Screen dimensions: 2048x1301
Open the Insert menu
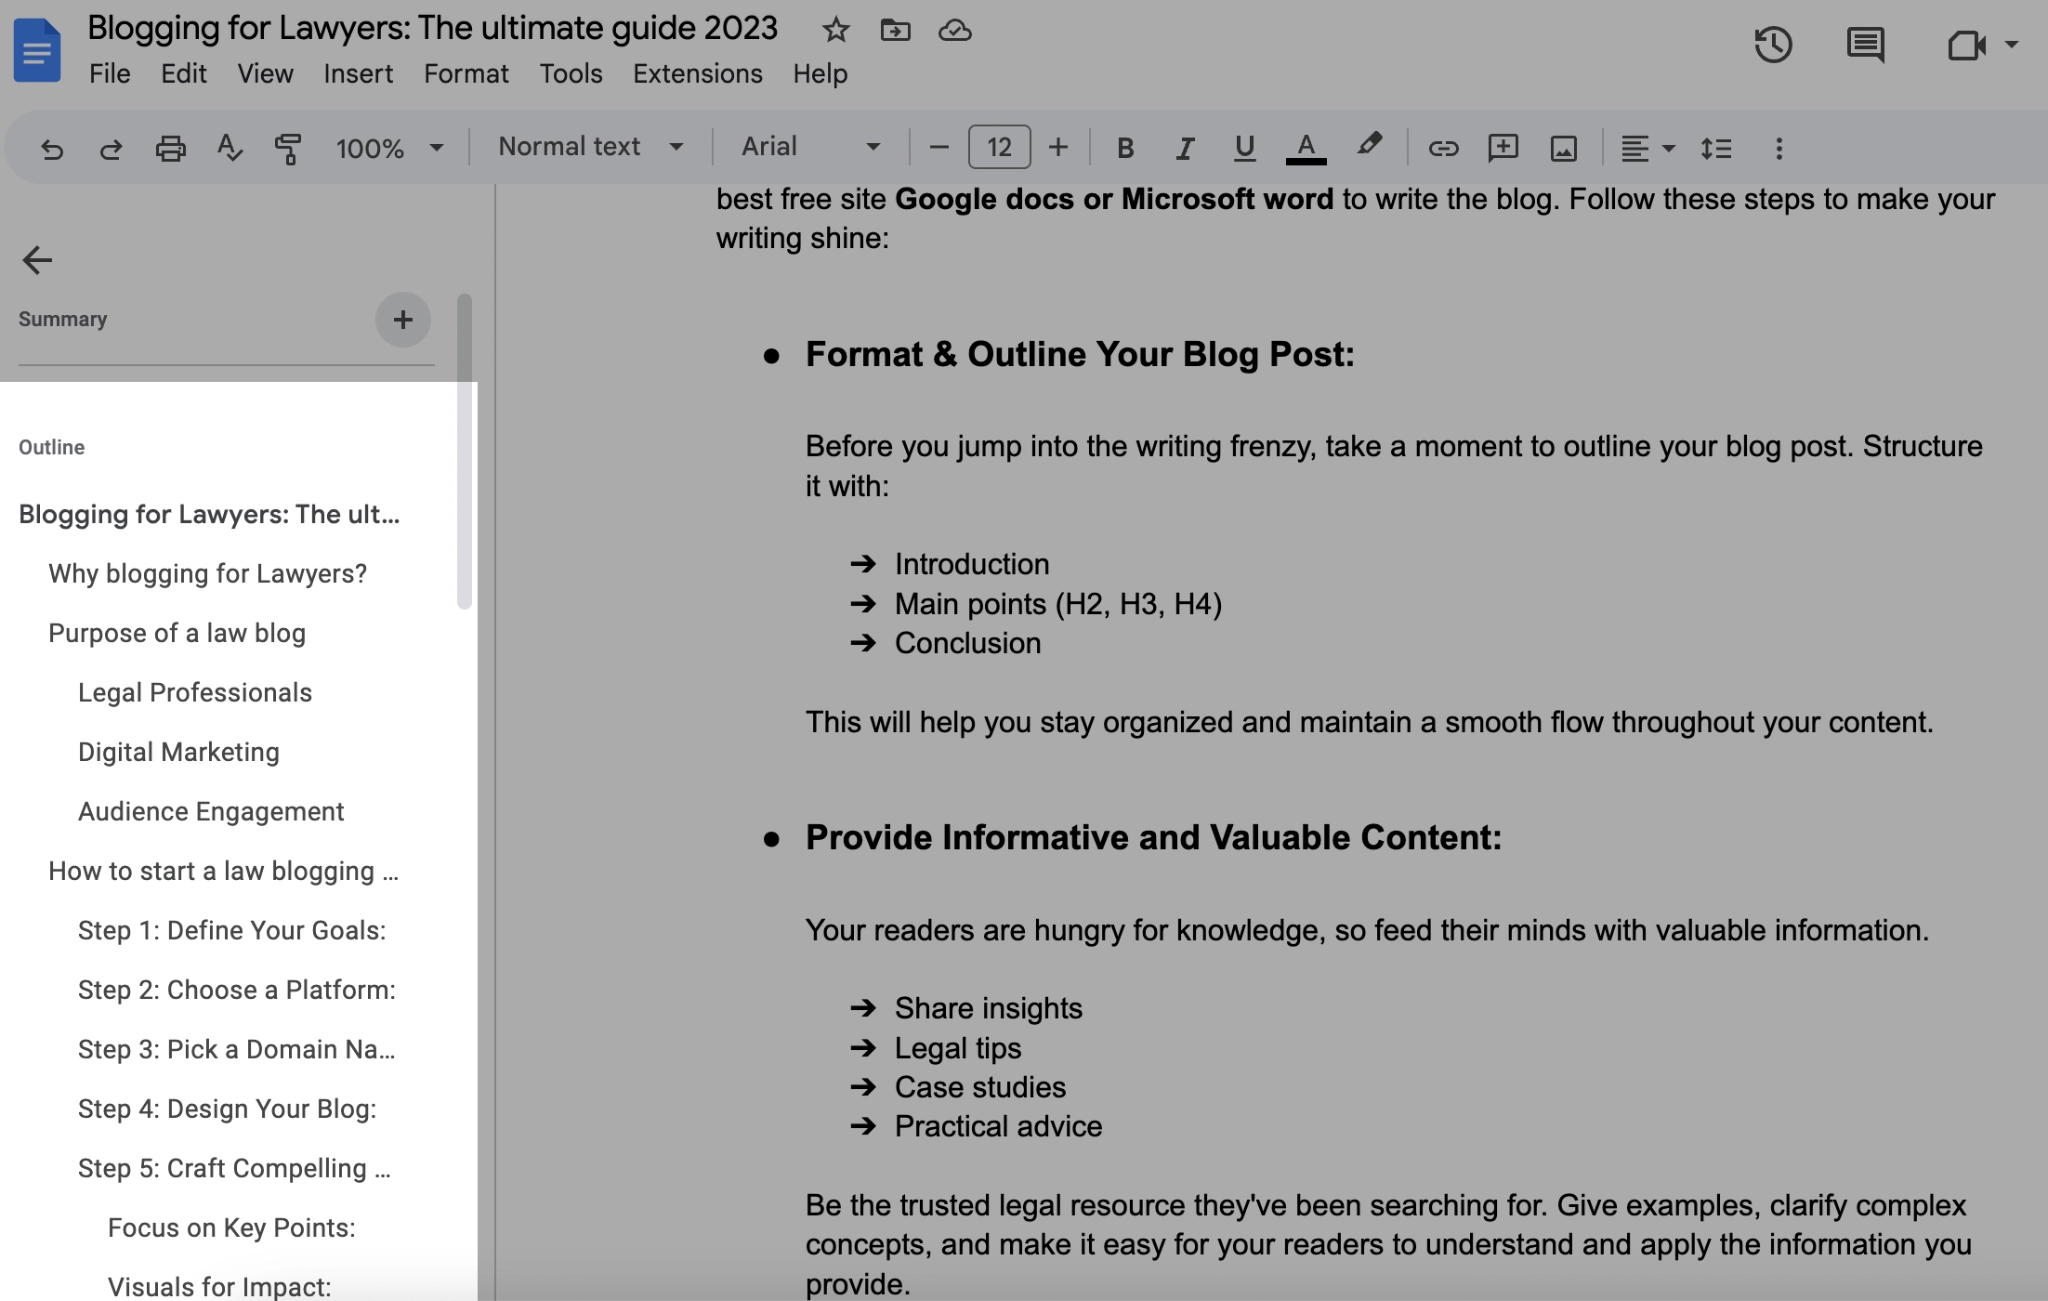tap(358, 74)
